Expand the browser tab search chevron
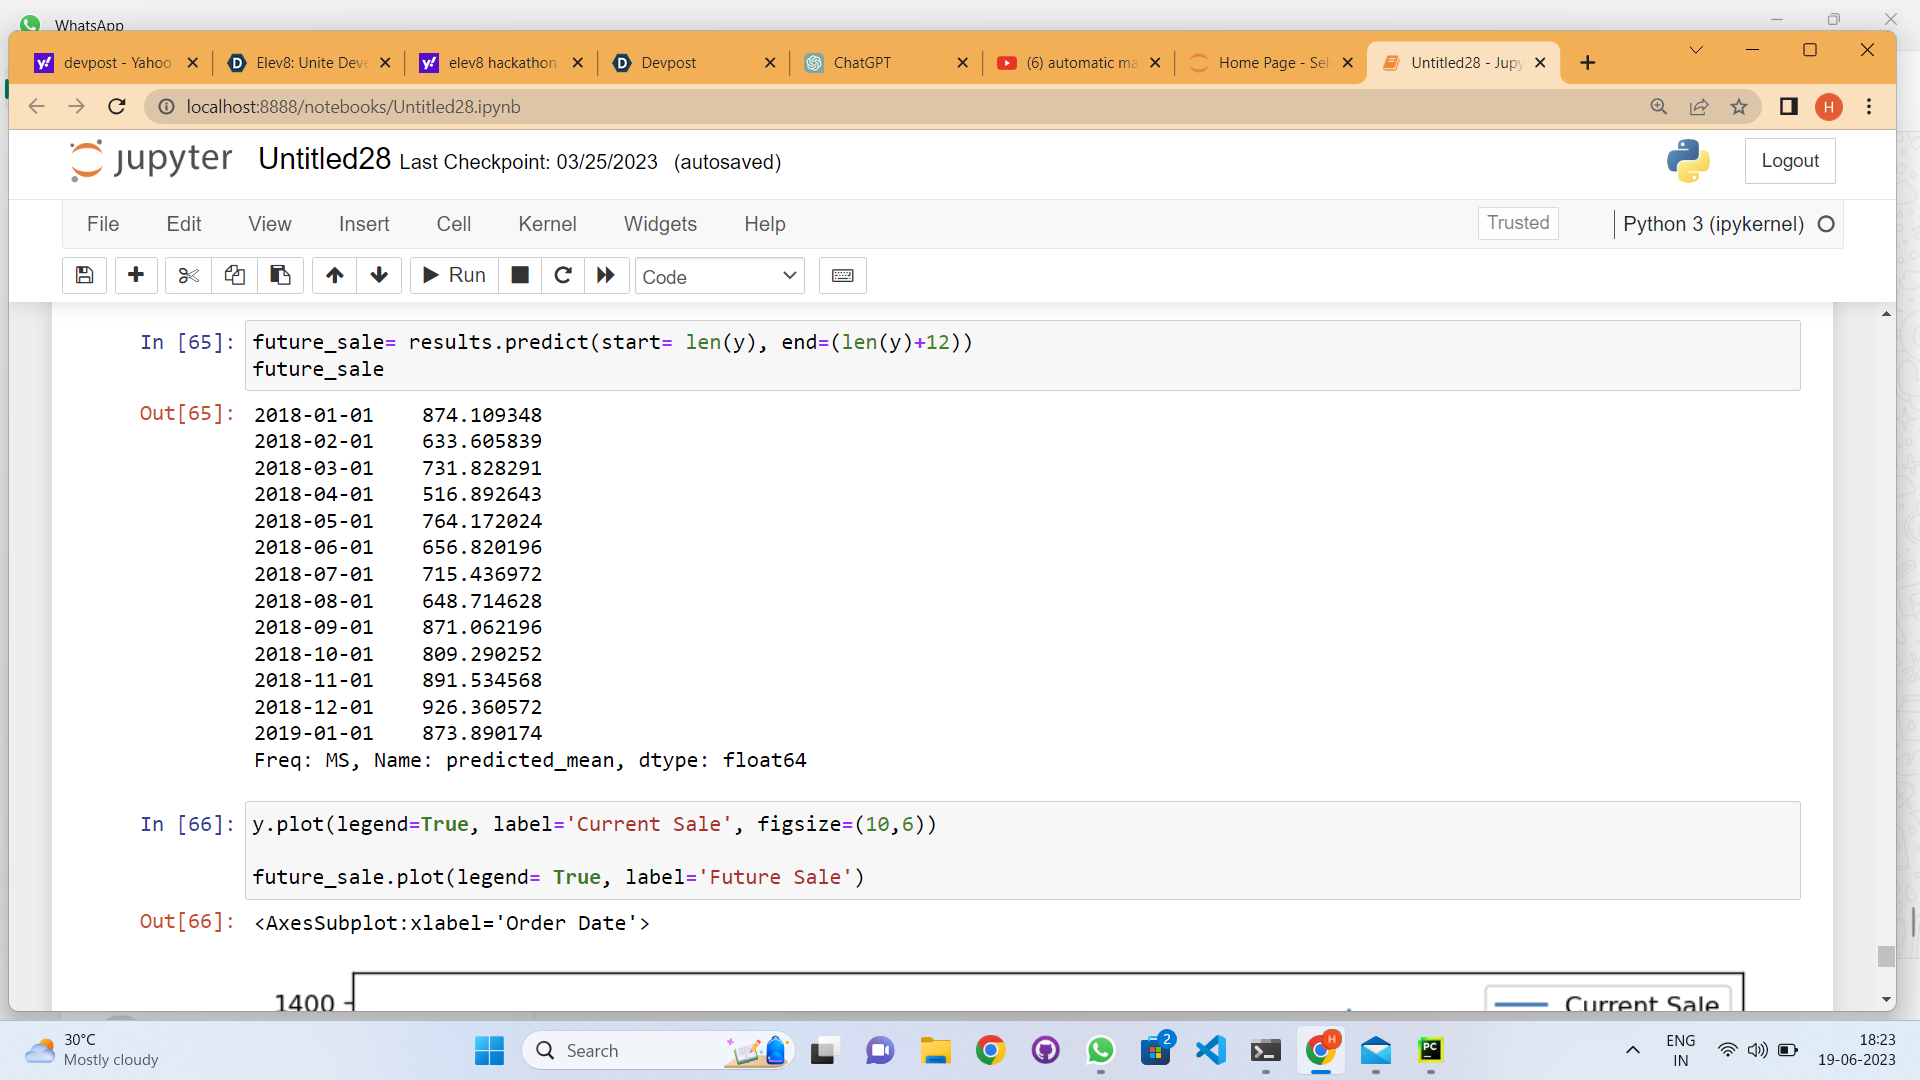 tap(1696, 50)
